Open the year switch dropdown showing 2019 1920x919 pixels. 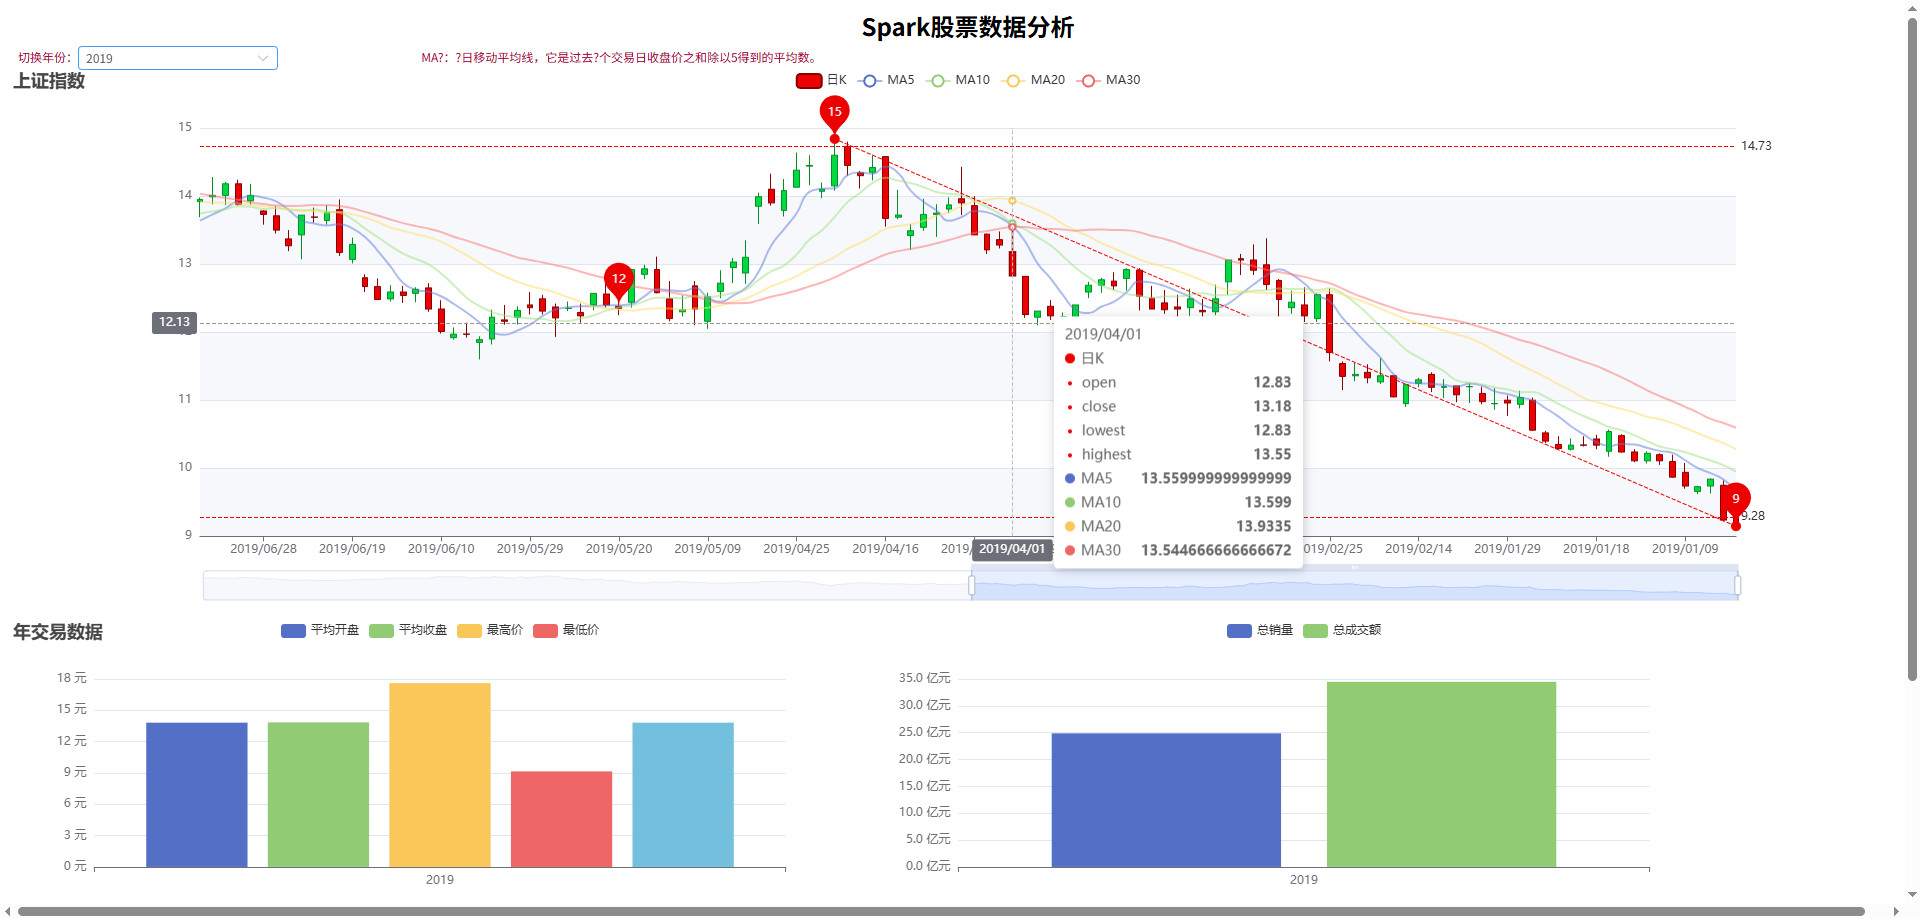(x=177, y=58)
